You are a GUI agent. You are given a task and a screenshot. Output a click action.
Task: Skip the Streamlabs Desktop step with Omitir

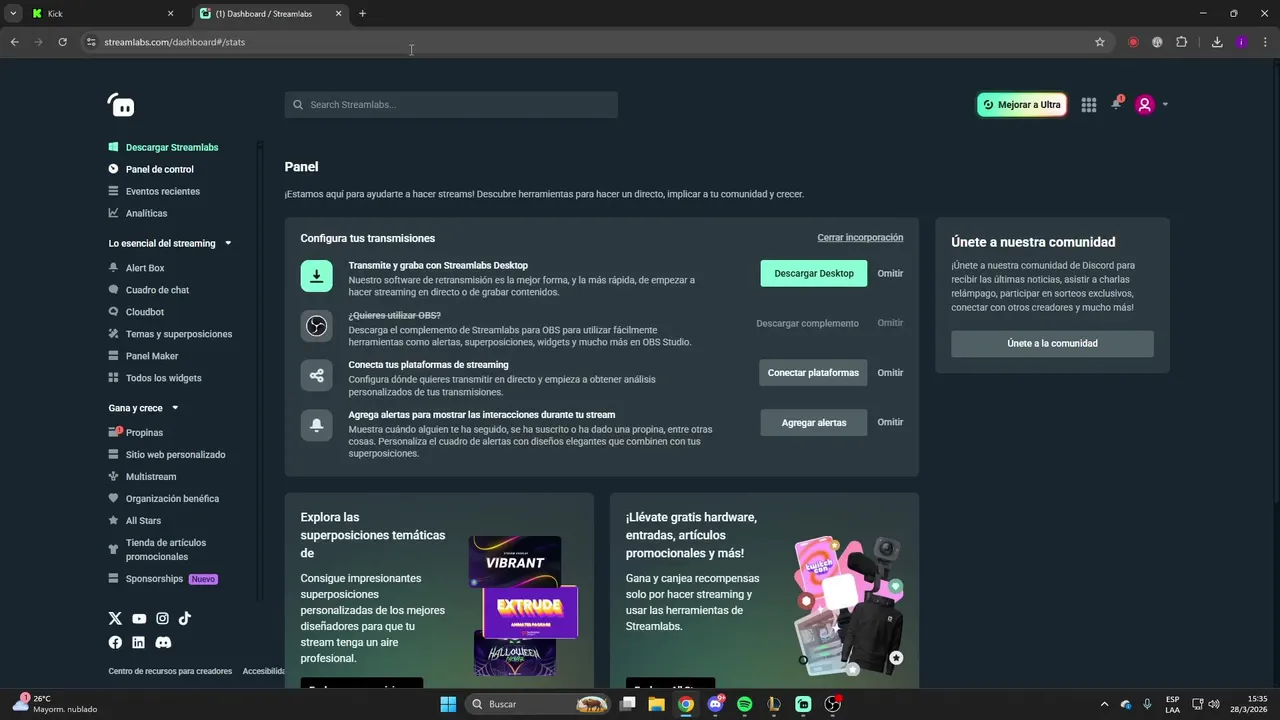pos(890,274)
